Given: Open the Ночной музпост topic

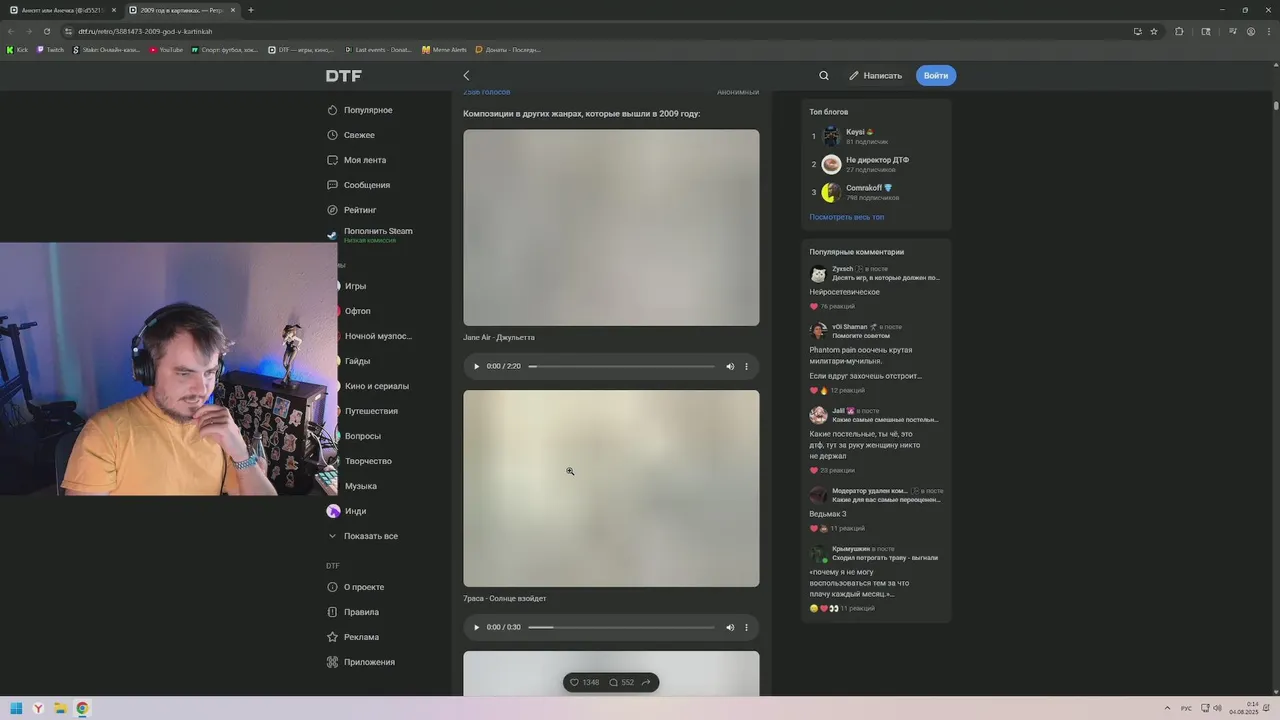Looking at the screenshot, I should (377, 336).
